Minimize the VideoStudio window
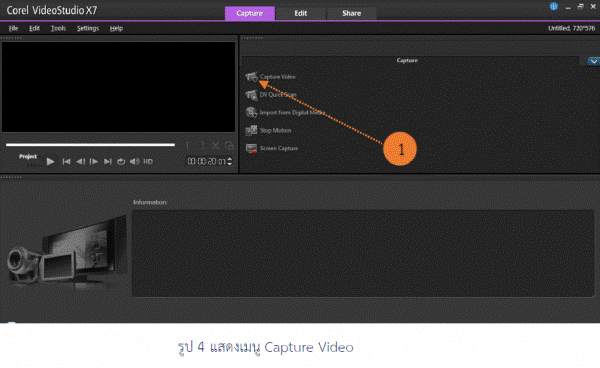The height and width of the screenshot is (368, 600). point(568,7)
